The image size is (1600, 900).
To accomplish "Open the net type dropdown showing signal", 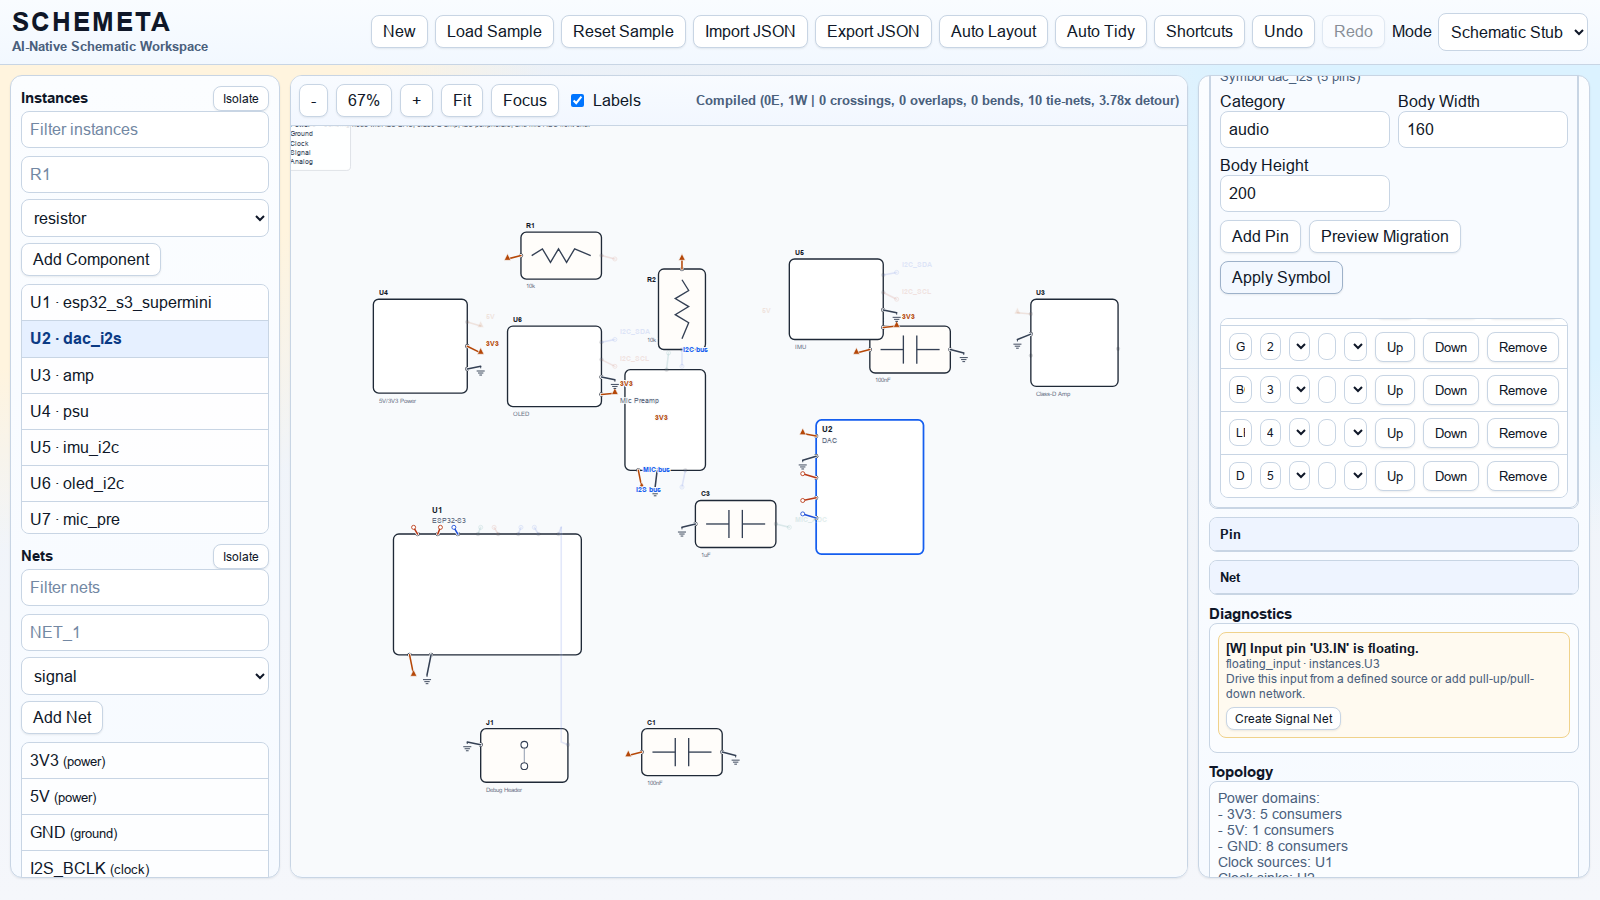I will [x=145, y=676].
